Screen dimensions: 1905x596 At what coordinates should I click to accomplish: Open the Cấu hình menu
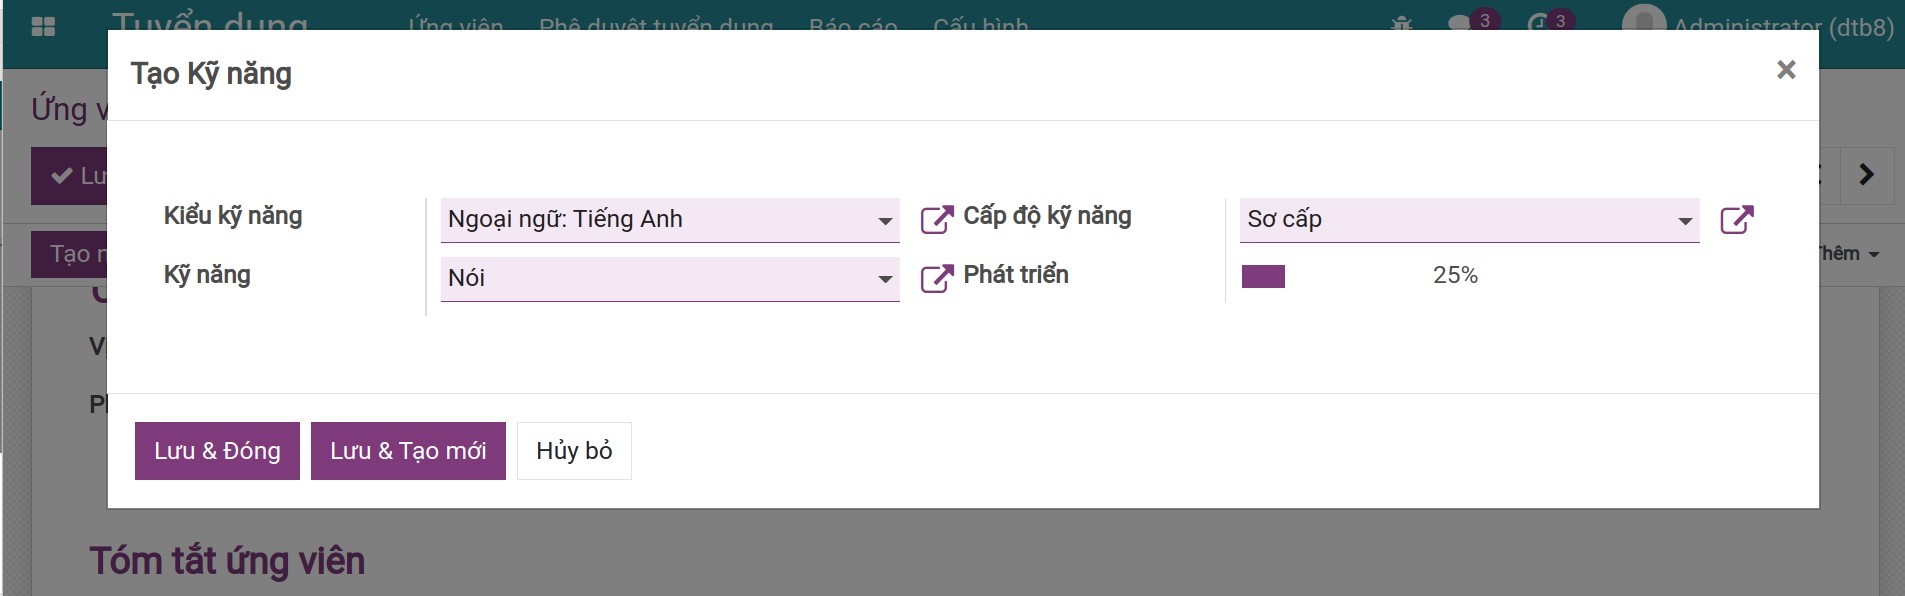[x=980, y=24]
